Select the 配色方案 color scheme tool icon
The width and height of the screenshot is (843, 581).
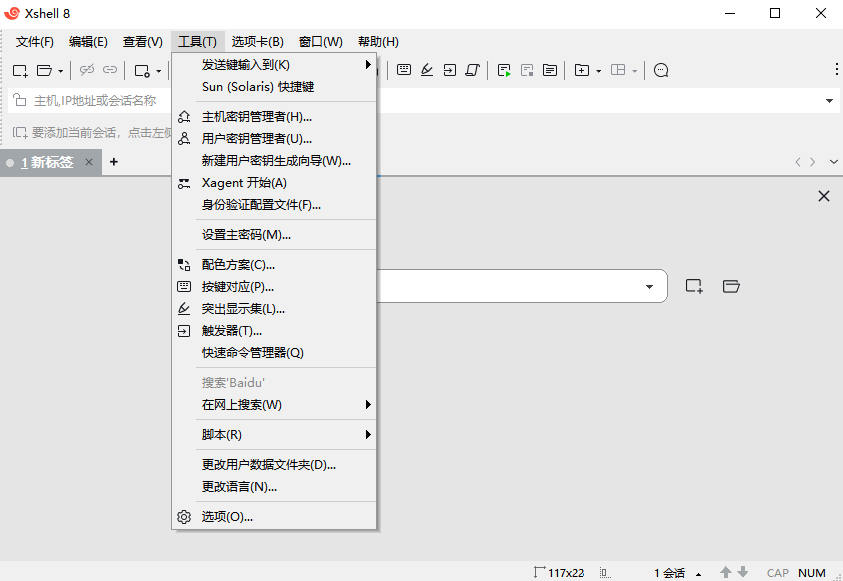coord(184,265)
